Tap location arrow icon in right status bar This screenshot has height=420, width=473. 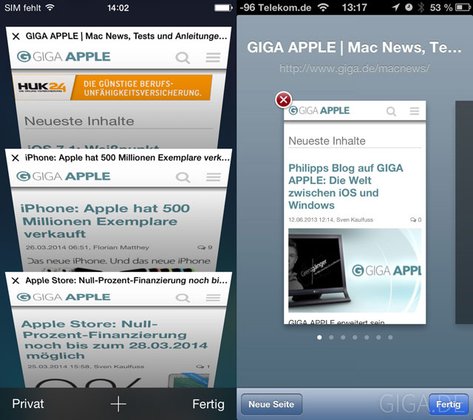click(x=396, y=7)
